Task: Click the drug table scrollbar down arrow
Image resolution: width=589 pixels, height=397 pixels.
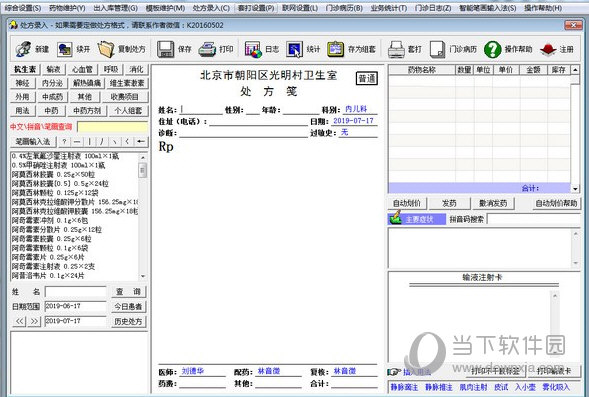Action: point(575,189)
